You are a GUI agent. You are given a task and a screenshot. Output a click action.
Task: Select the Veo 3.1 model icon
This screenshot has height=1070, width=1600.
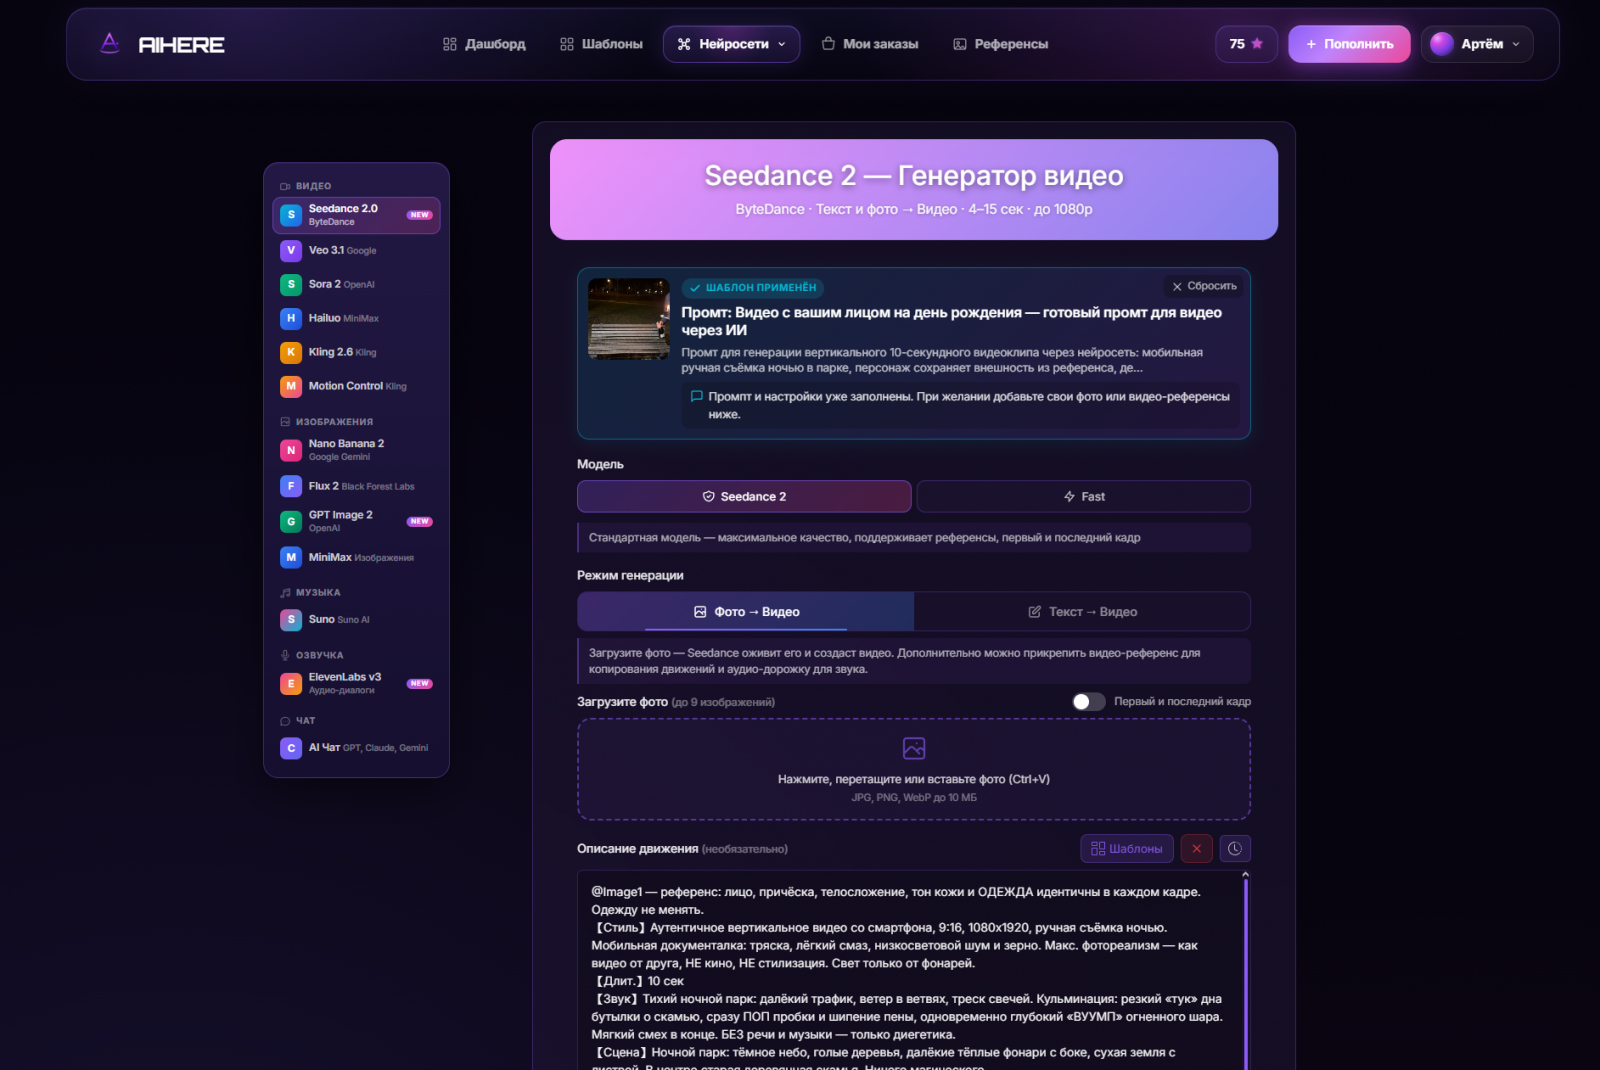(x=291, y=251)
